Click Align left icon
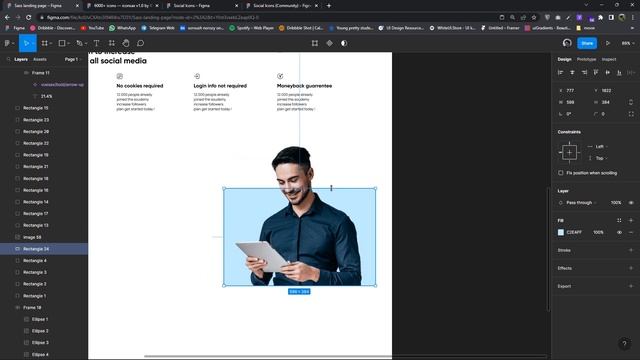Image resolution: width=640 pixels, height=360 pixels. point(560,73)
